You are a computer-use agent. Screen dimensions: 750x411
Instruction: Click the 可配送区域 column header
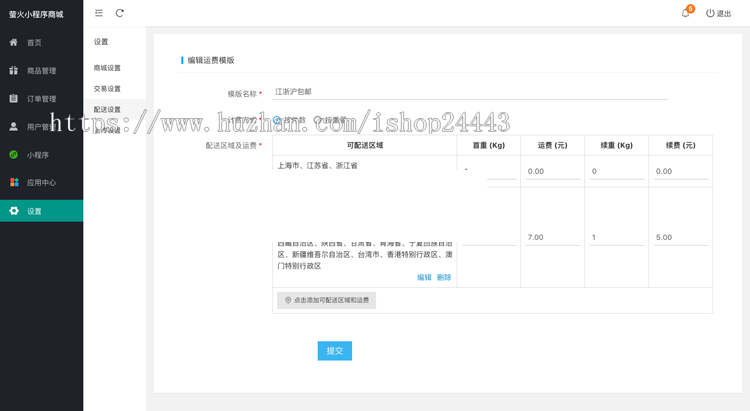(364, 145)
